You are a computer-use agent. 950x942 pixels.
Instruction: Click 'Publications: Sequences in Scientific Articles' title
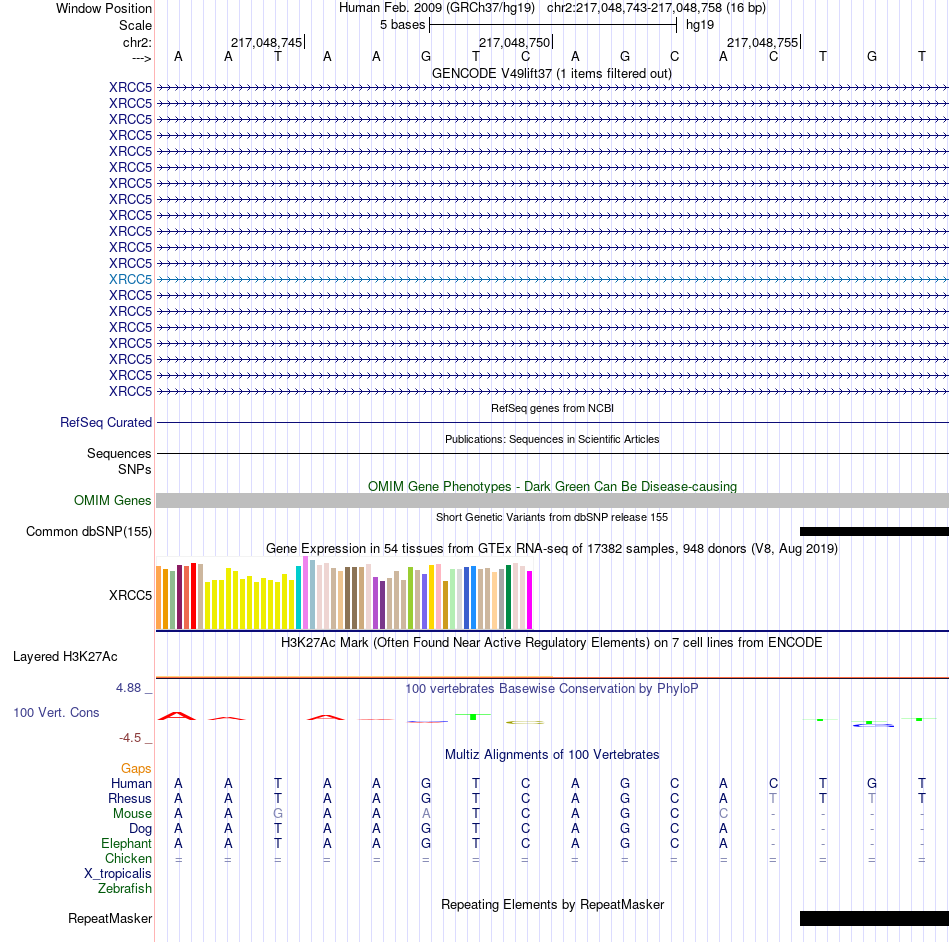coord(552,439)
